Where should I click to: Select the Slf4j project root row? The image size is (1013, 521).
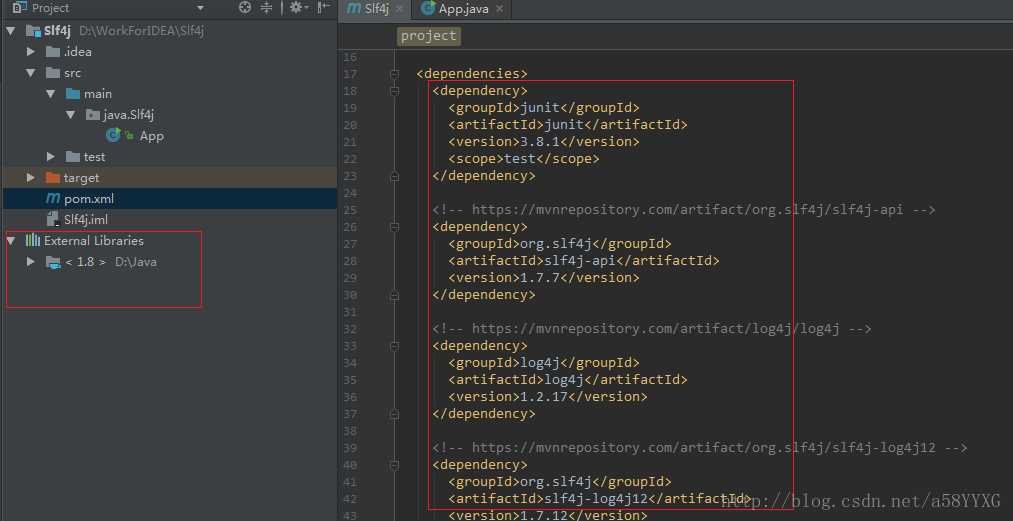pyautogui.click(x=169, y=30)
